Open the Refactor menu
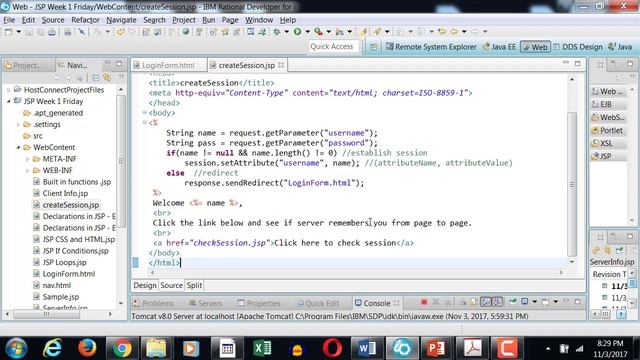Viewport: 640px width, 360px height. pos(85,20)
